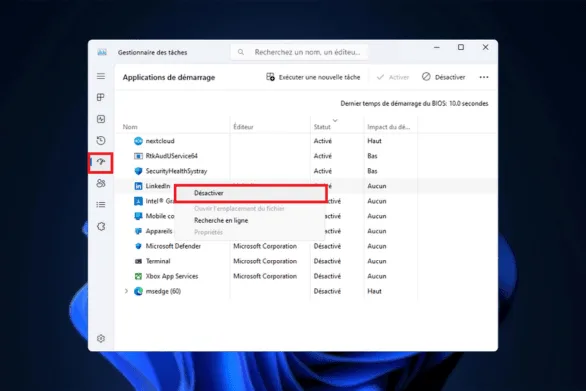586x391 pixels.
Task: Click the LinkedIn app icon
Action: tap(138, 186)
